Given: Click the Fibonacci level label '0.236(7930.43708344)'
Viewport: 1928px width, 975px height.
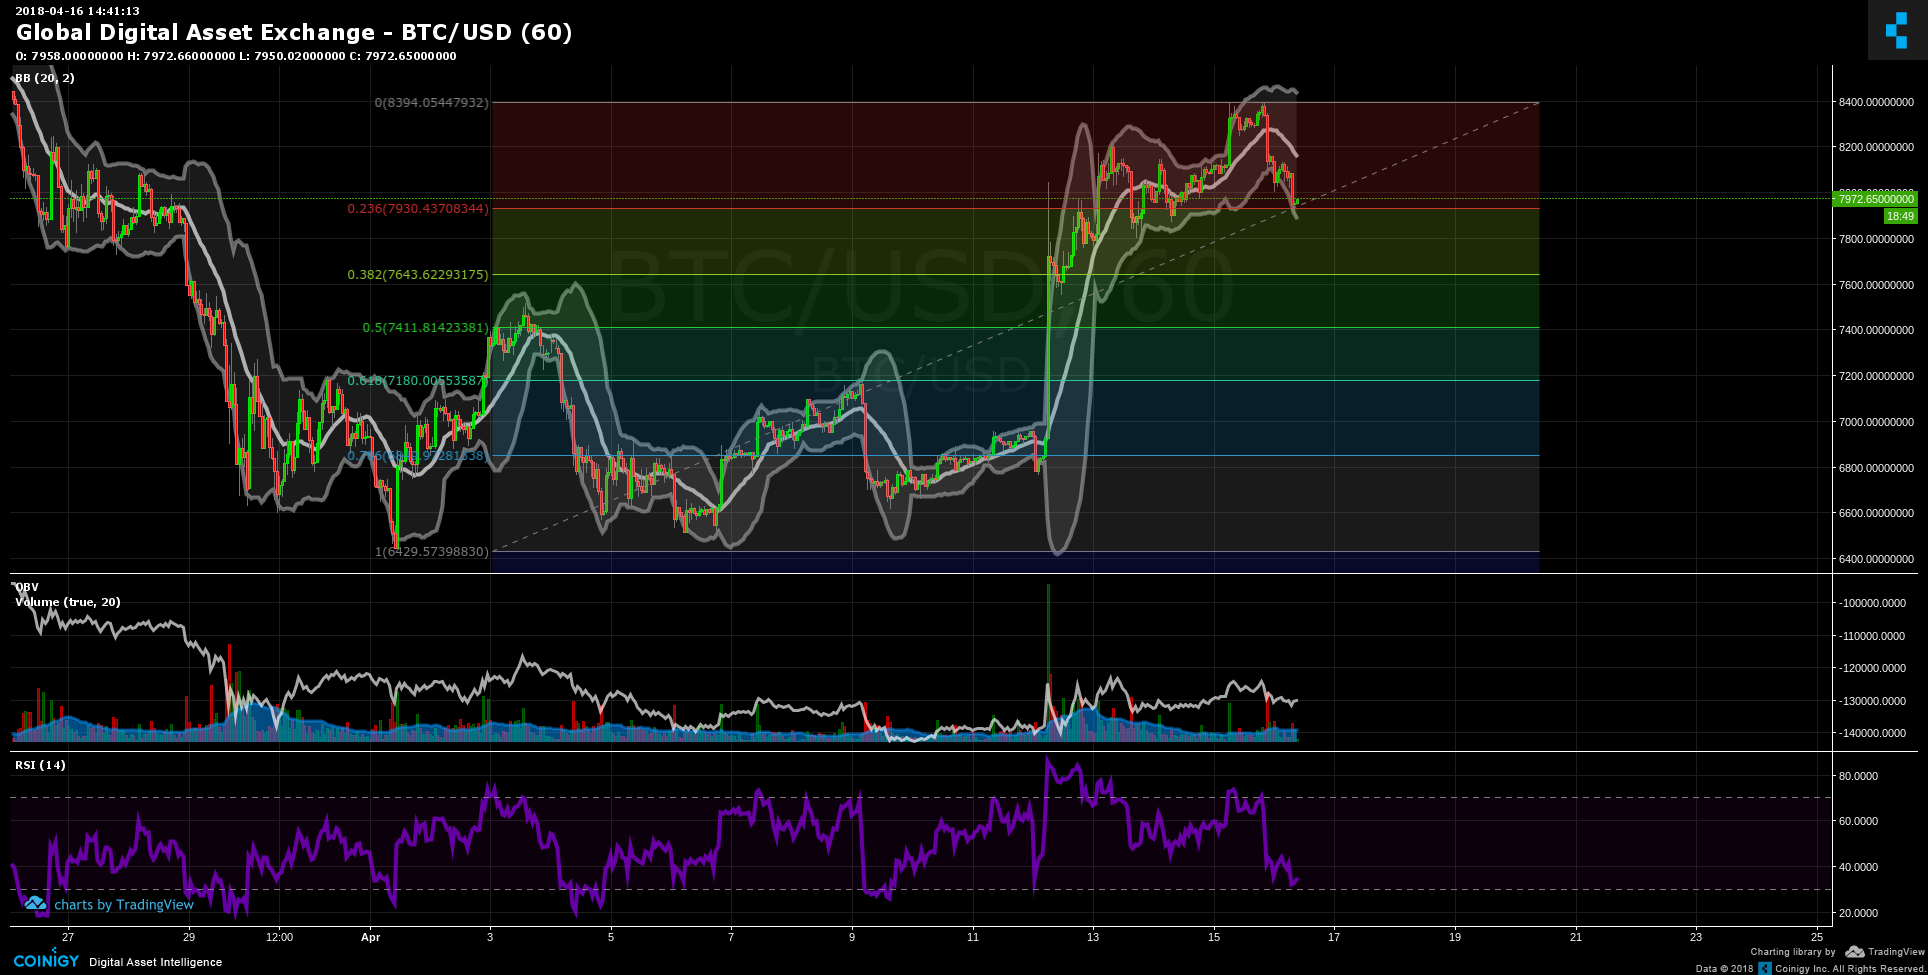Looking at the screenshot, I should pos(418,209).
